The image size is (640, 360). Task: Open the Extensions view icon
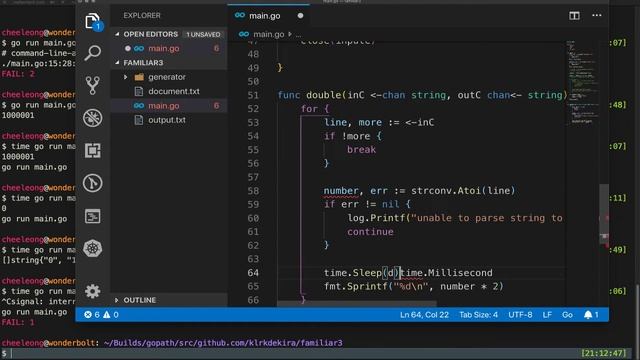pos(93,151)
